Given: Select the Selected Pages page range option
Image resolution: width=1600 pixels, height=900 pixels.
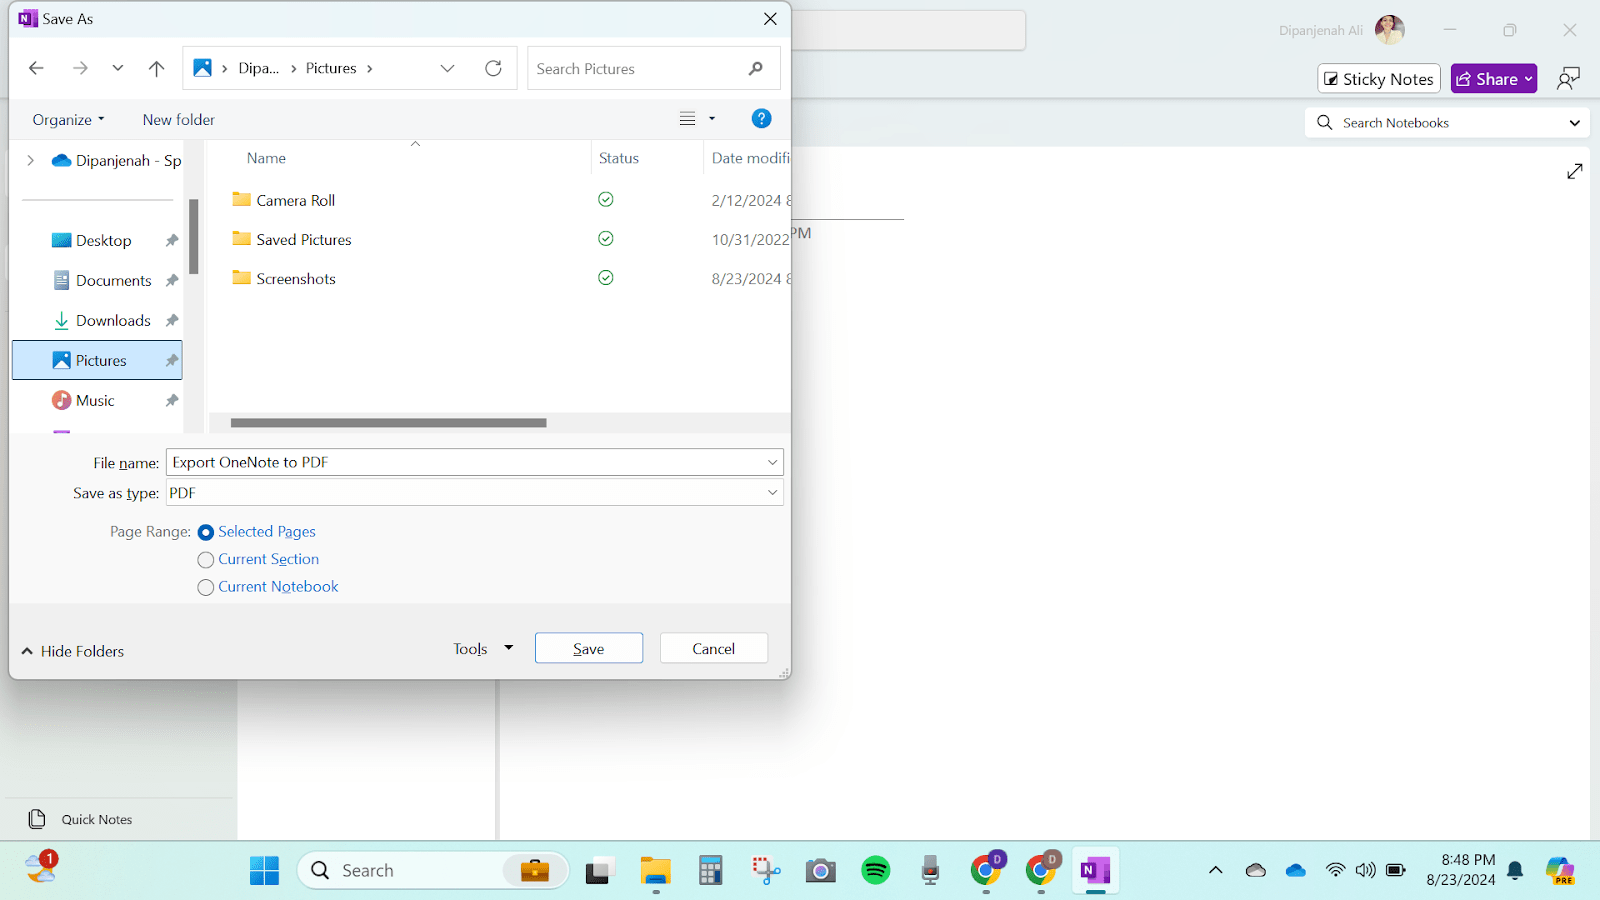Looking at the screenshot, I should click(205, 532).
